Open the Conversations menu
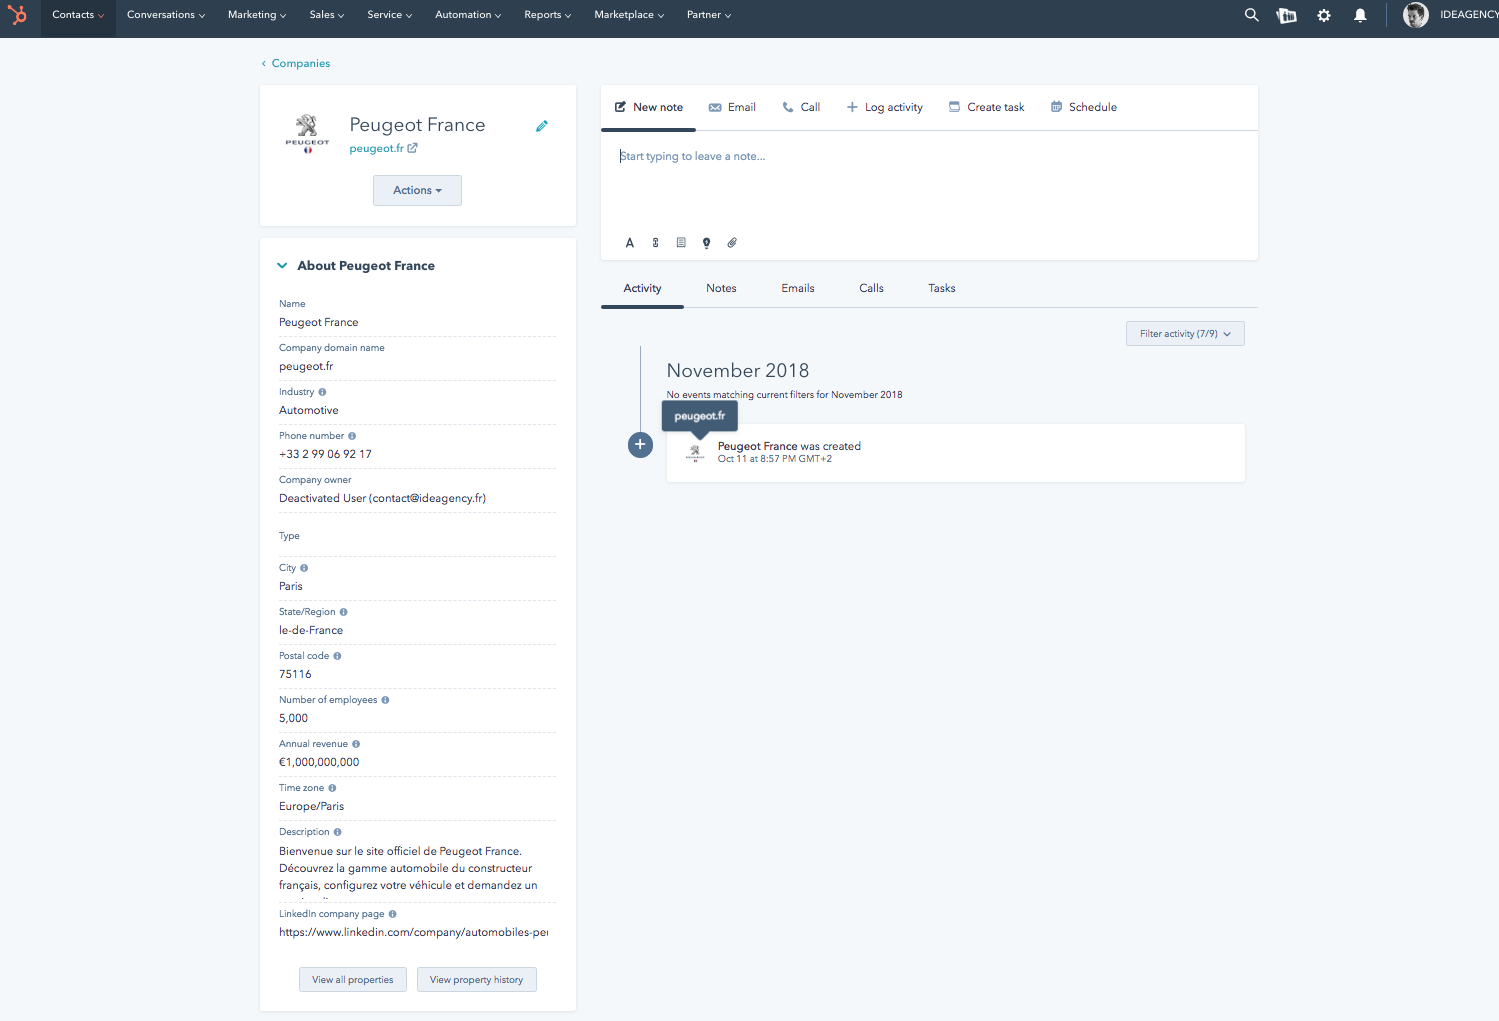This screenshot has width=1499, height=1021. click(166, 15)
